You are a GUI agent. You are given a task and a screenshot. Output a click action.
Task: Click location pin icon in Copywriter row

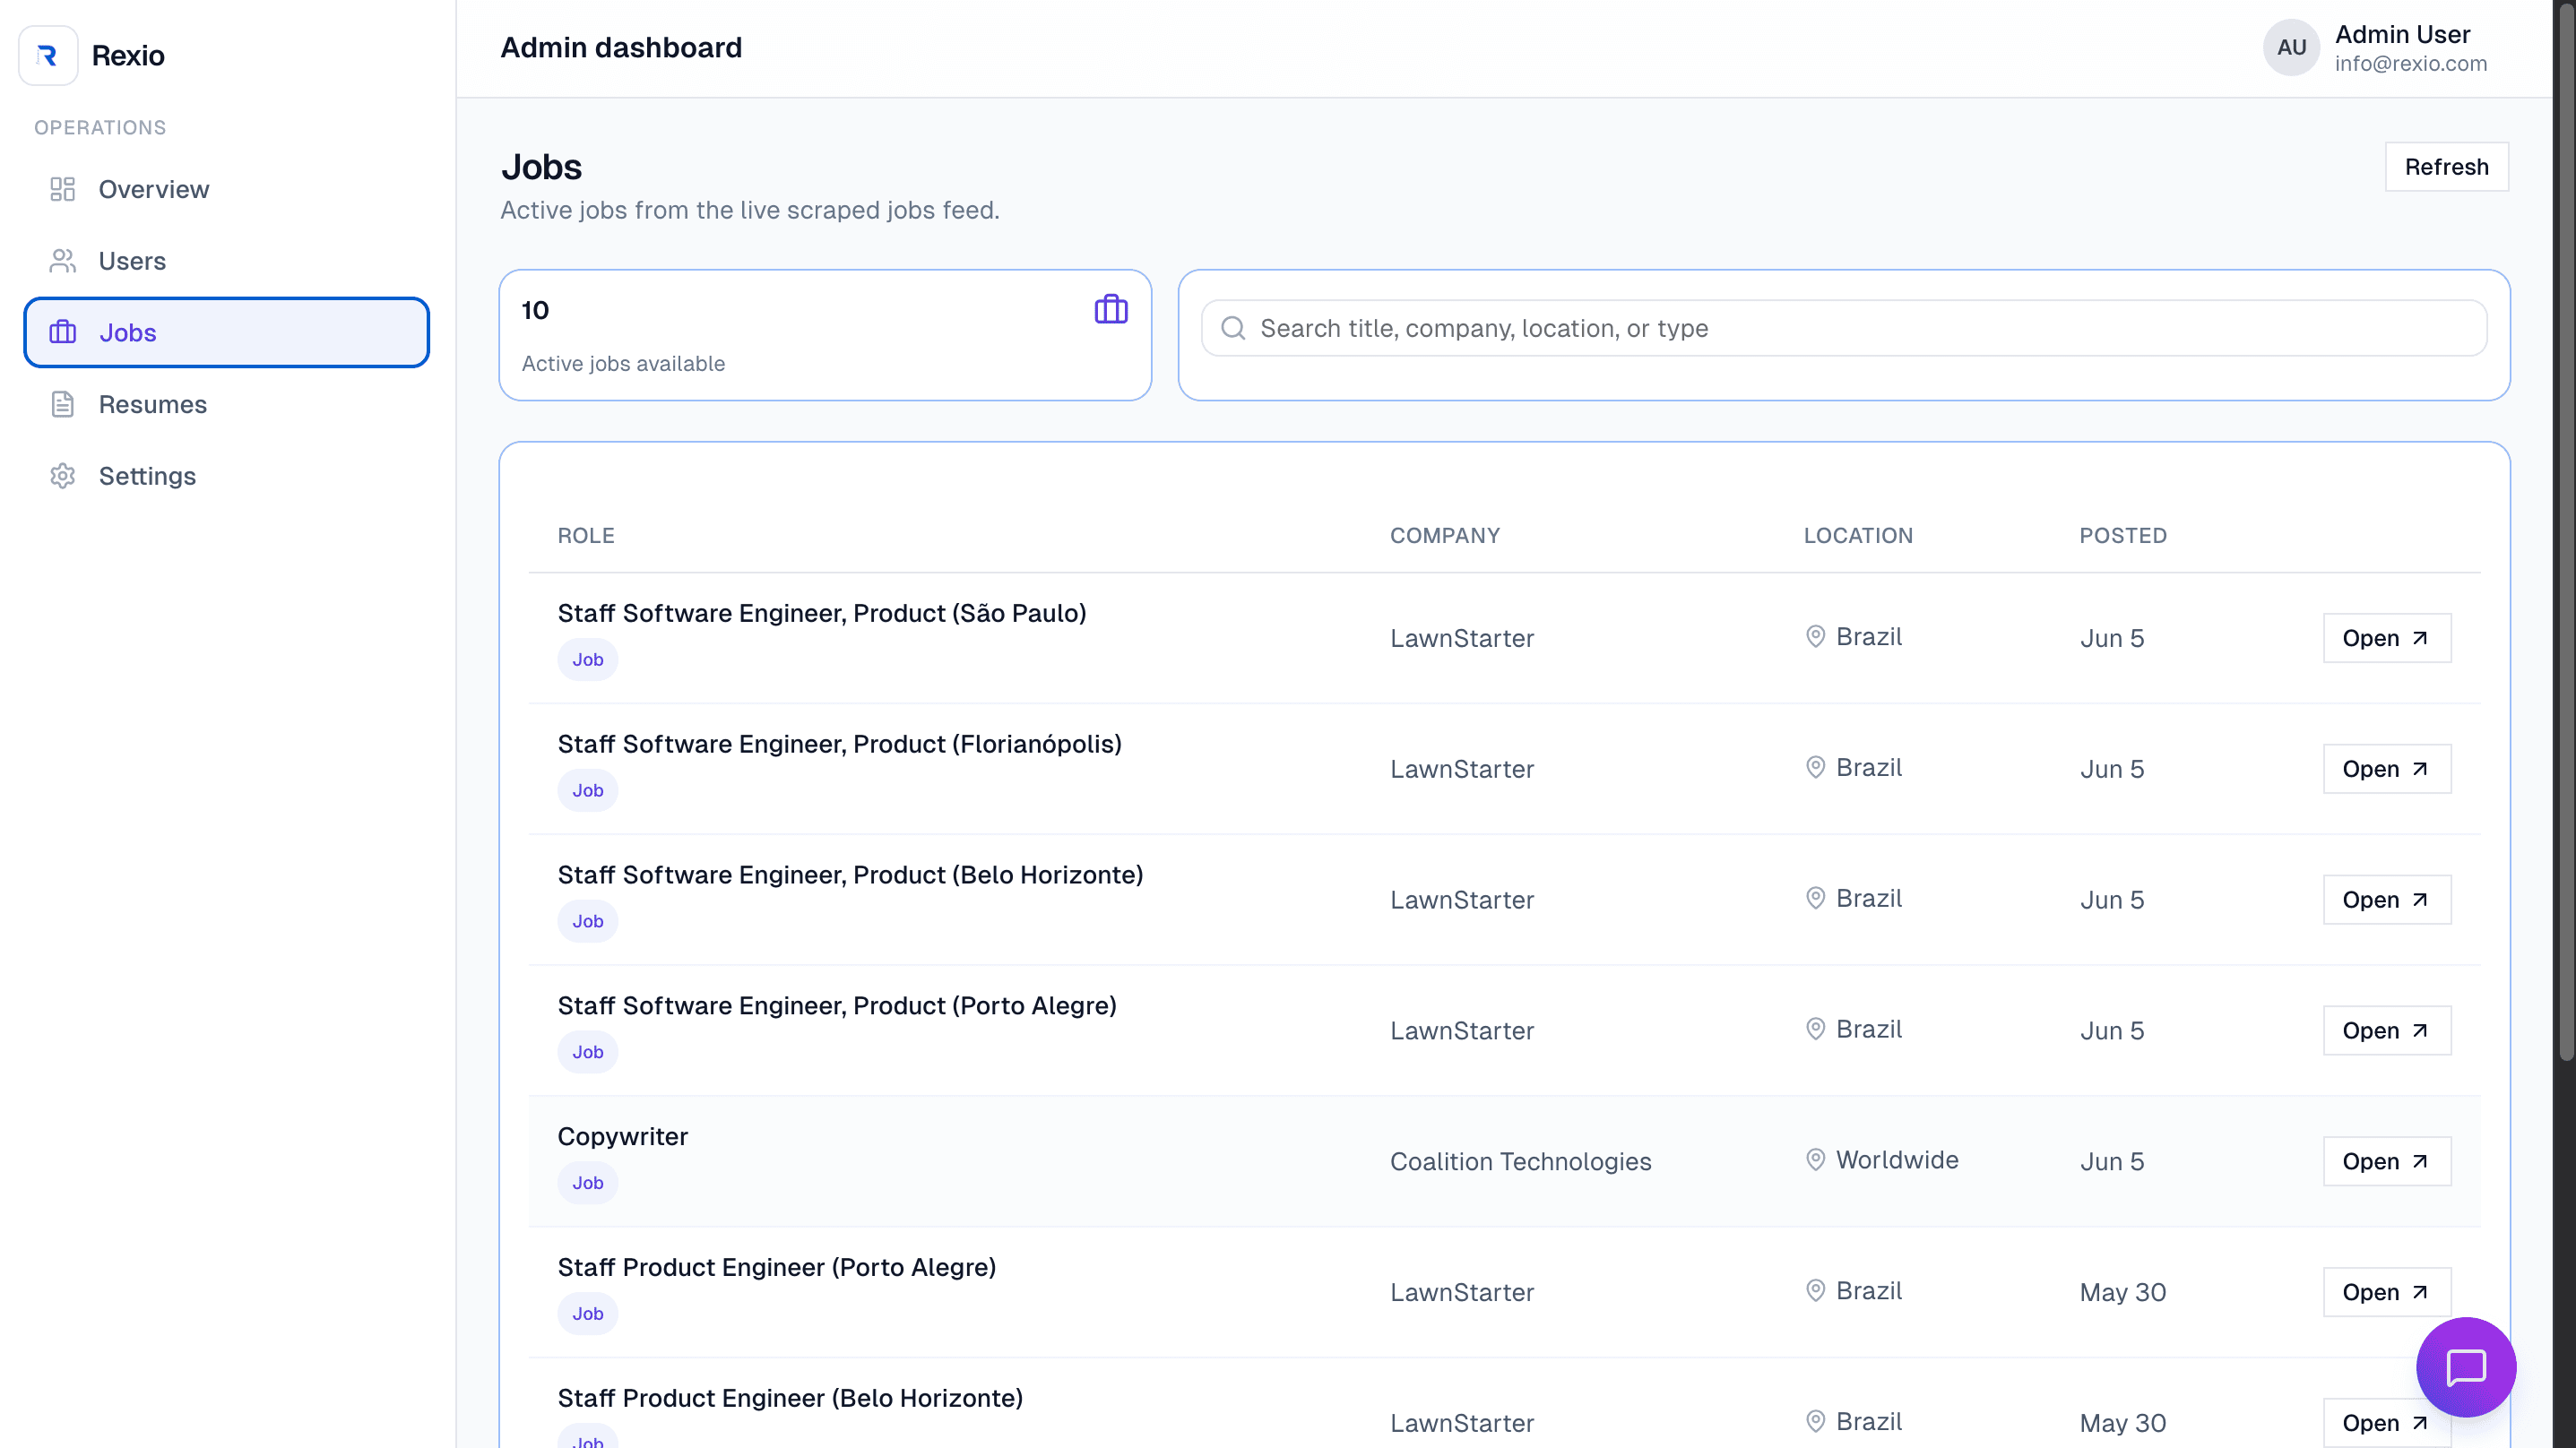[1815, 1160]
